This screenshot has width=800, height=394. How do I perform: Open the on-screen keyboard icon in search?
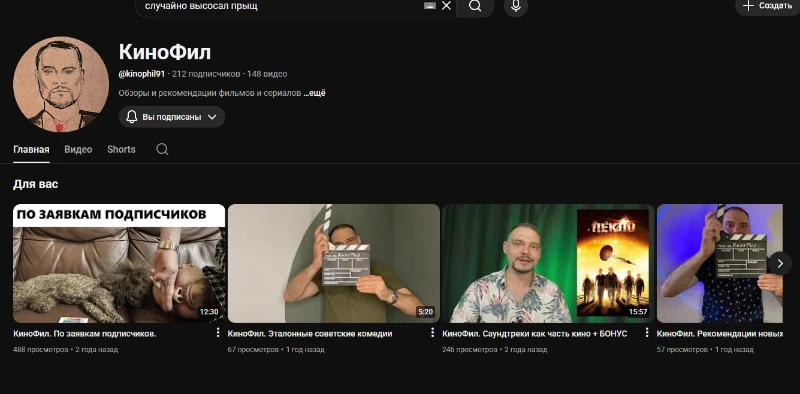point(430,6)
